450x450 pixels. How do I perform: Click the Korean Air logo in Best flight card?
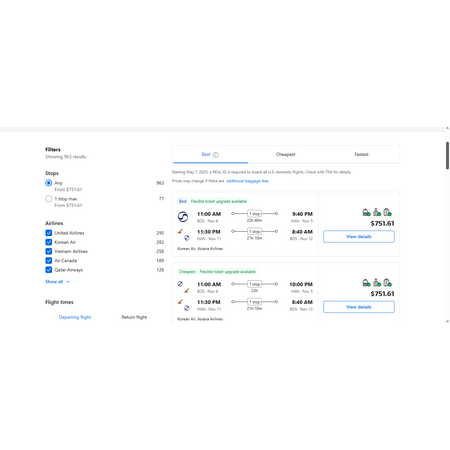click(x=183, y=217)
